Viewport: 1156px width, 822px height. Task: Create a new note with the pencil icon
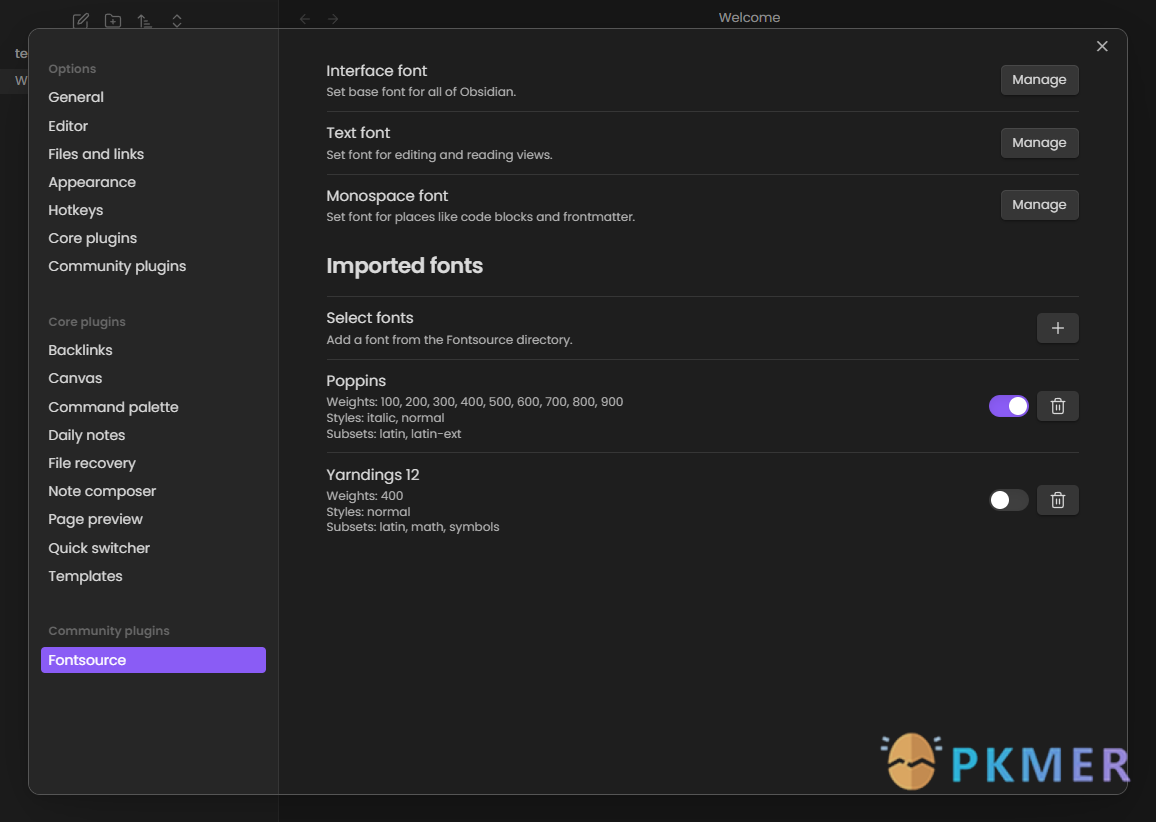pyautogui.click(x=81, y=21)
